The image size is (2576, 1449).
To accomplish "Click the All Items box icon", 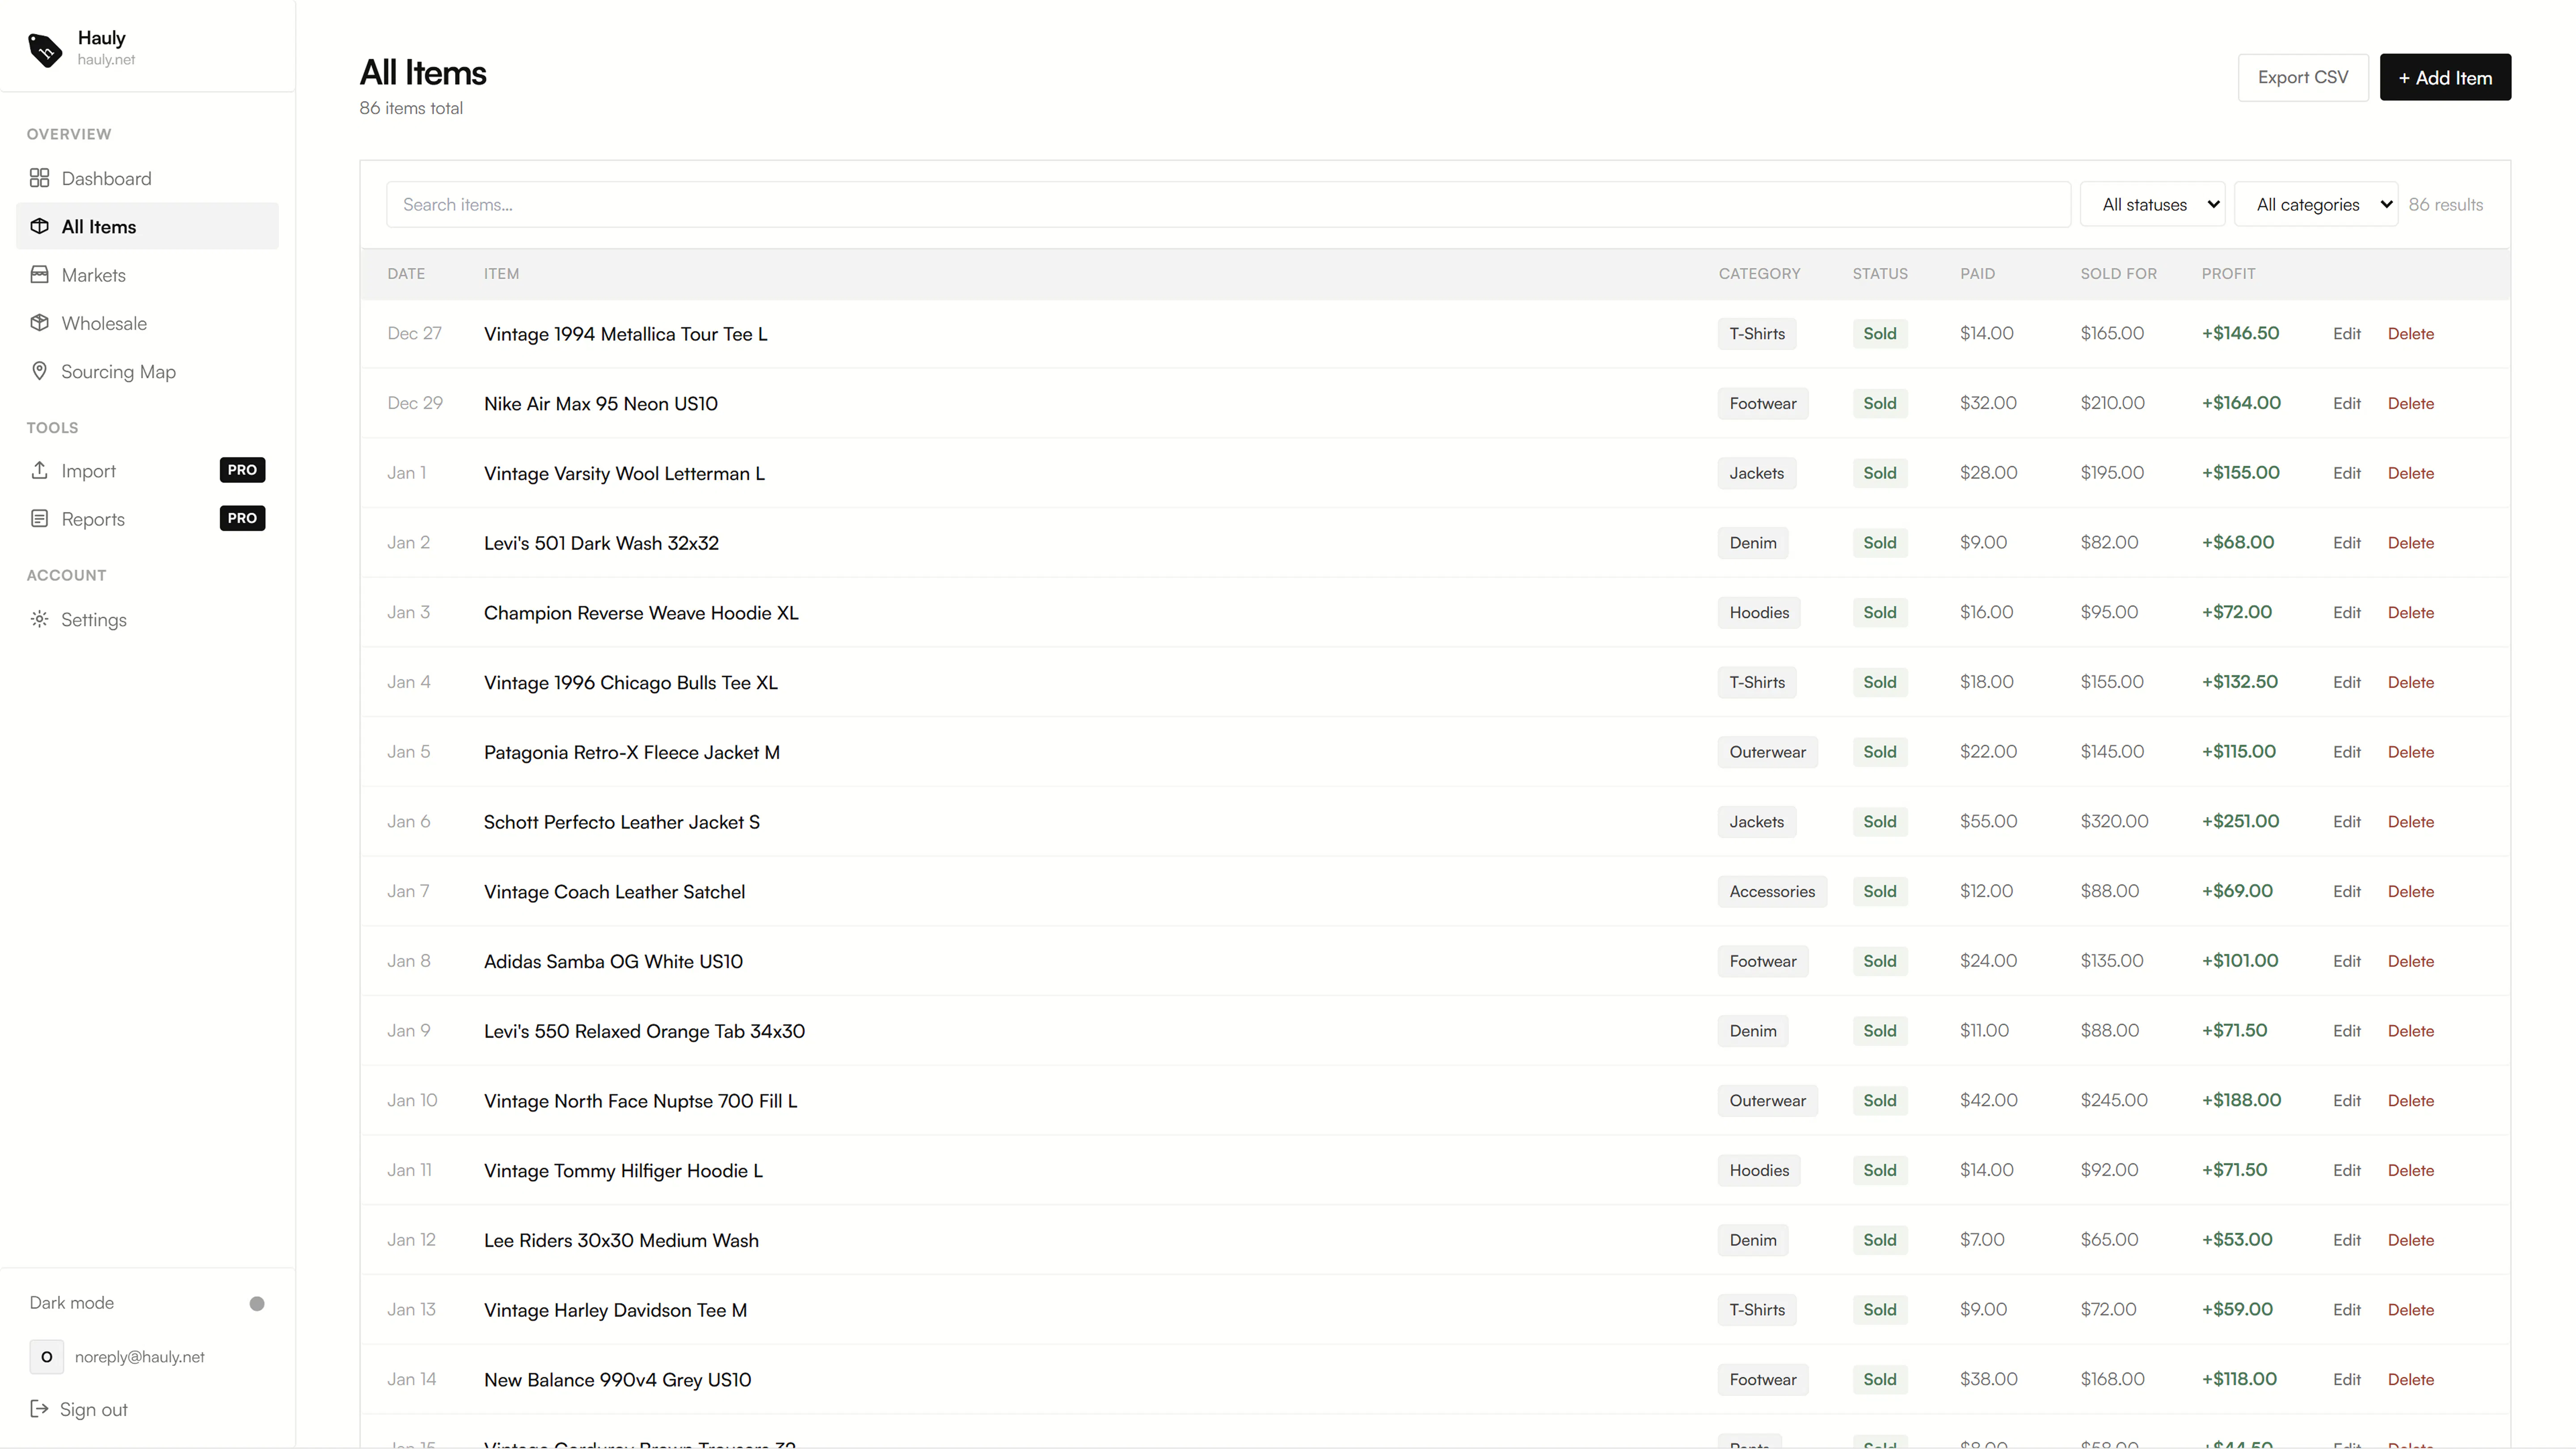I will click(x=39, y=226).
